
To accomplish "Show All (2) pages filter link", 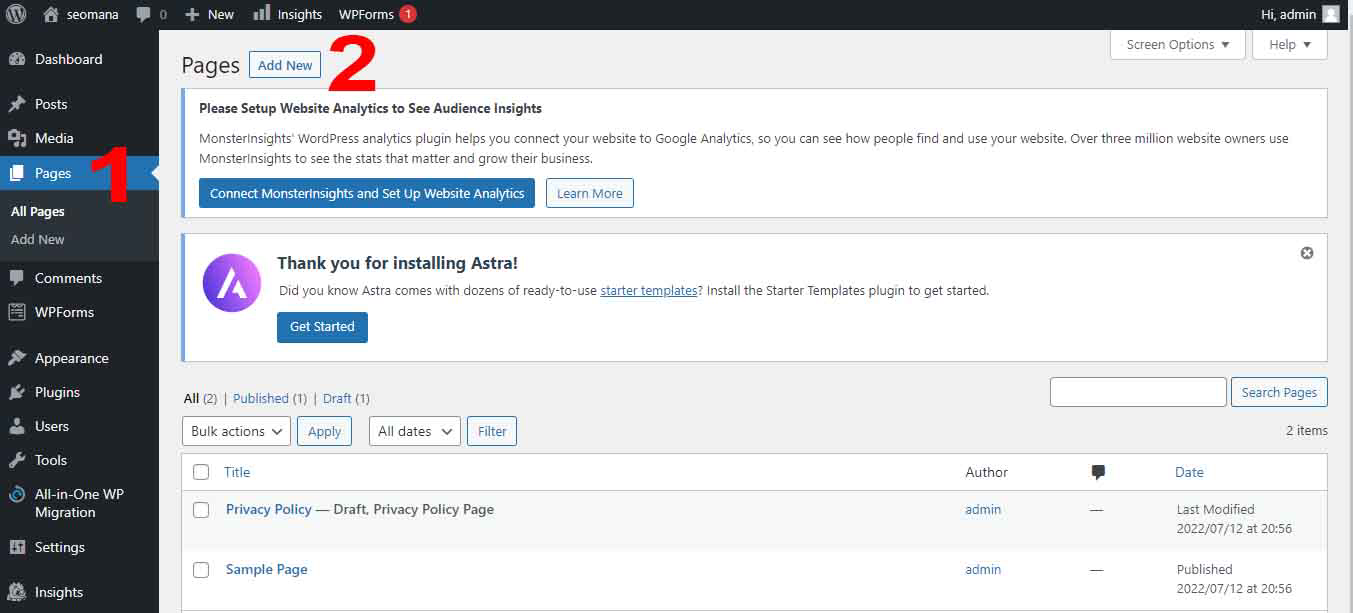I will 200,398.
